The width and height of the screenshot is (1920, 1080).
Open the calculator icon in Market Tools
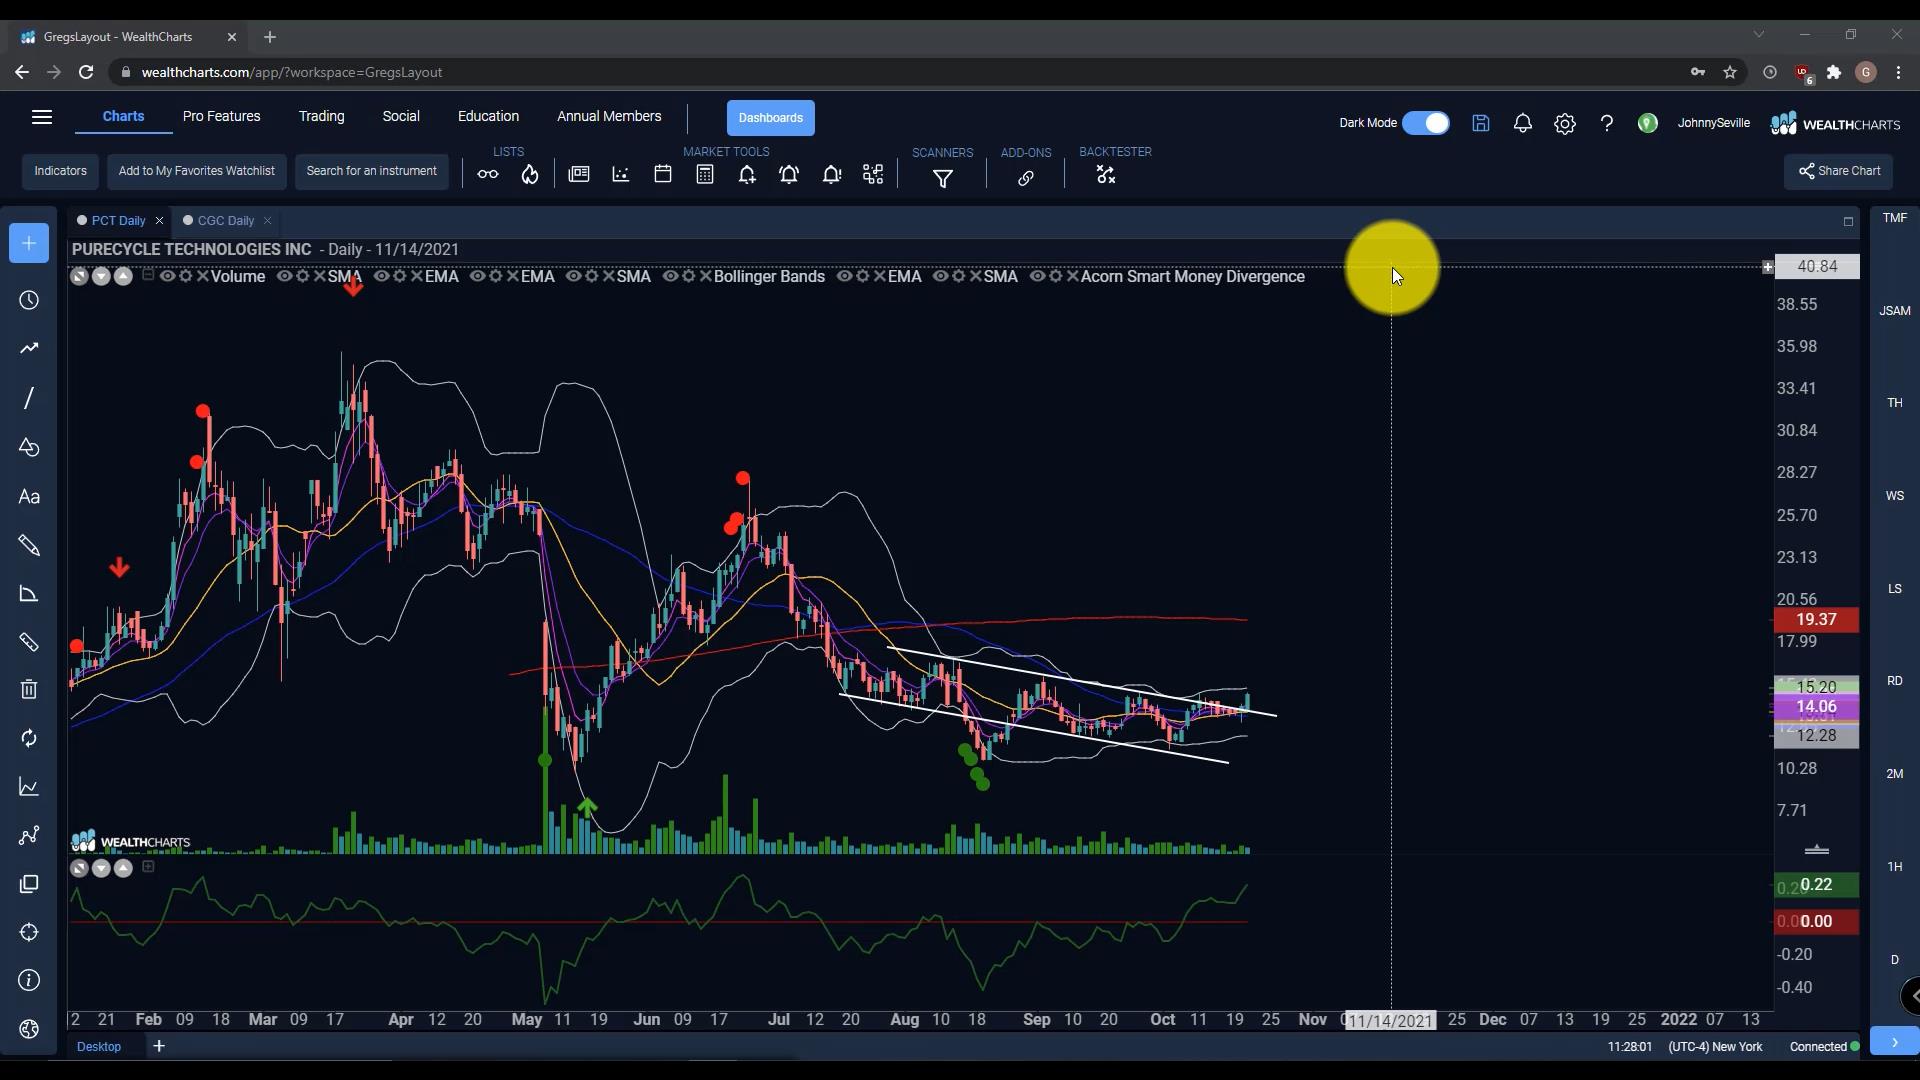[x=705, y=175]
